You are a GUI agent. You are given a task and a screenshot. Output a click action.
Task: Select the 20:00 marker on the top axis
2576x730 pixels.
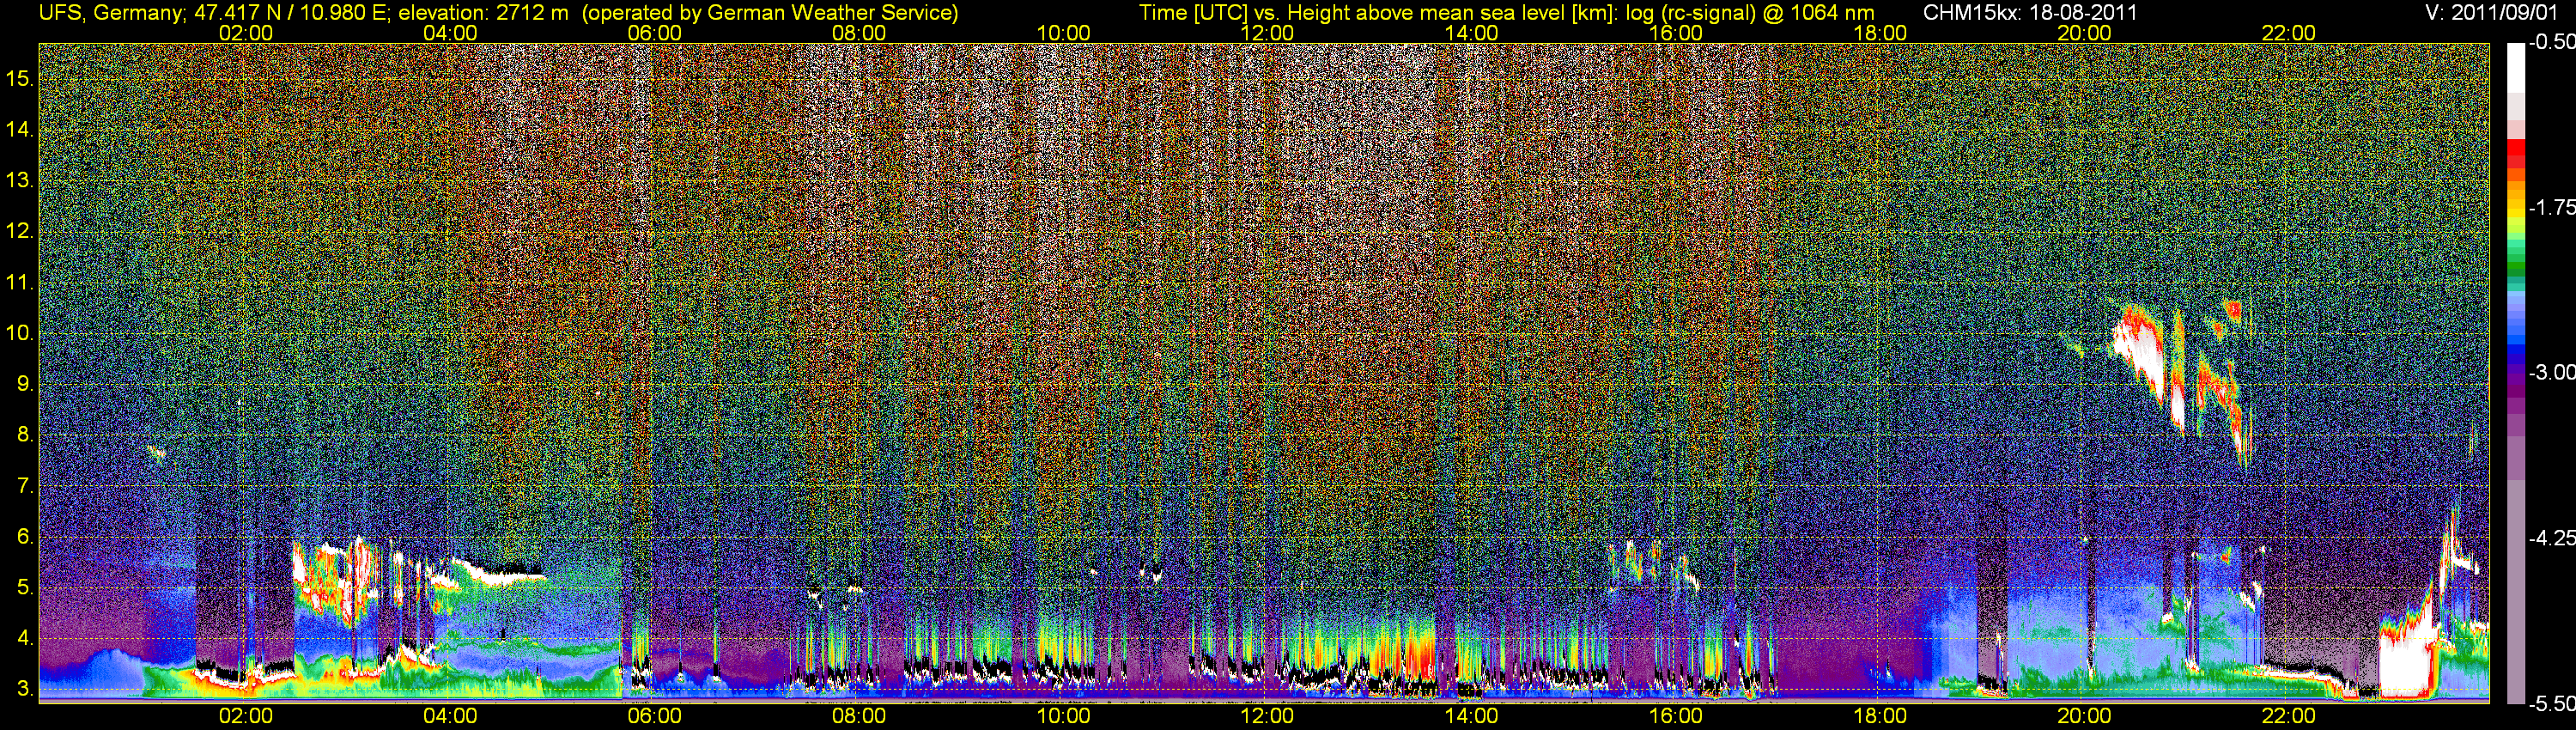pos(2084,33)
